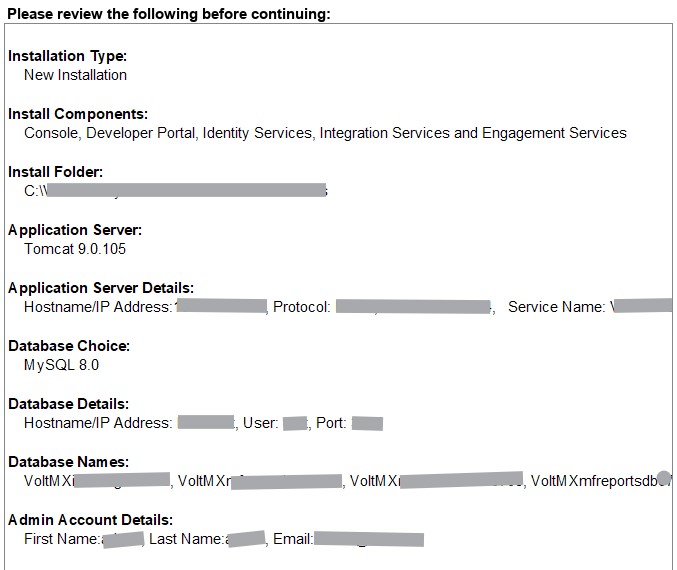Click the Admin Account Details heading
Image resolution: width=677 pixels, height=570 pixels.
91,520
